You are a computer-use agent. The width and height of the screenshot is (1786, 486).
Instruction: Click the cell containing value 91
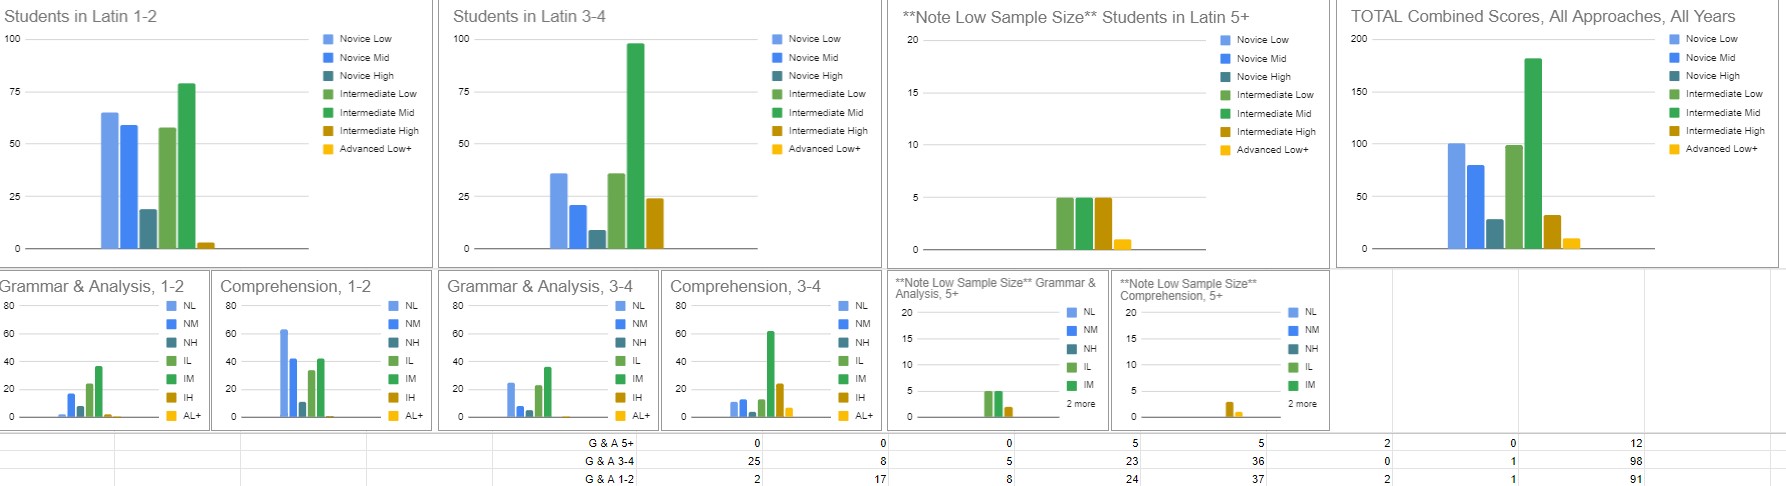(x=1635, y=479)
